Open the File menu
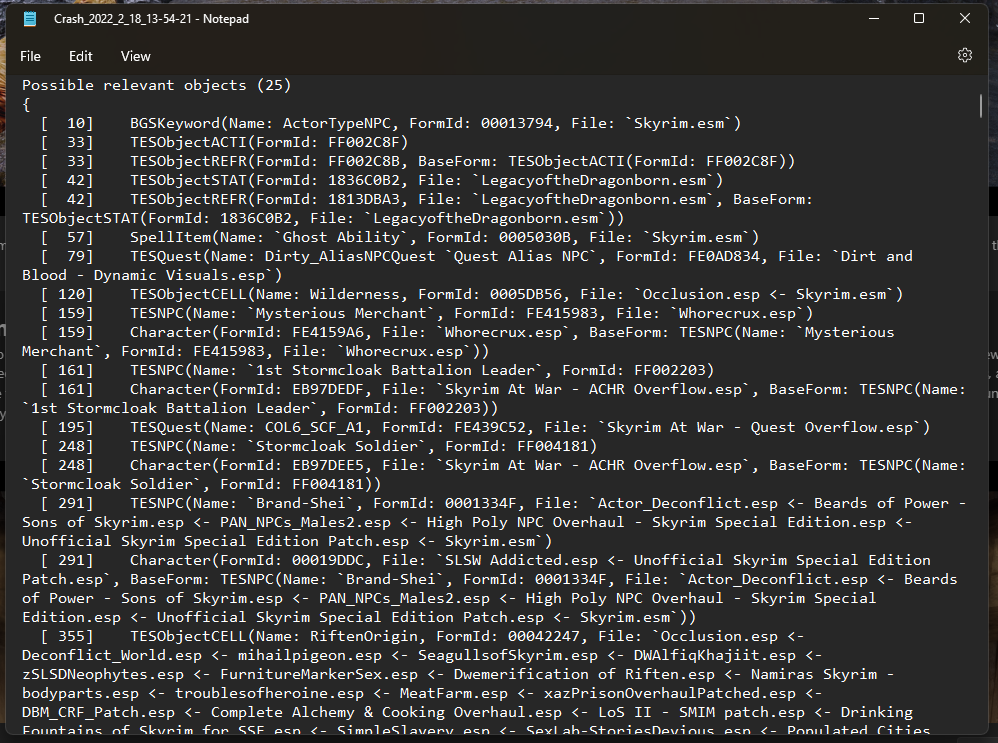The width and height of the screenshot is (998, 743). click(30, 56)
